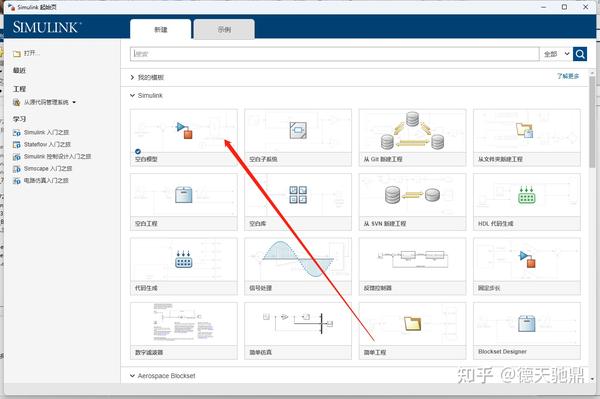
Task: Expand the 从源代码管理系统 dropdown
Action: [45, 102]
